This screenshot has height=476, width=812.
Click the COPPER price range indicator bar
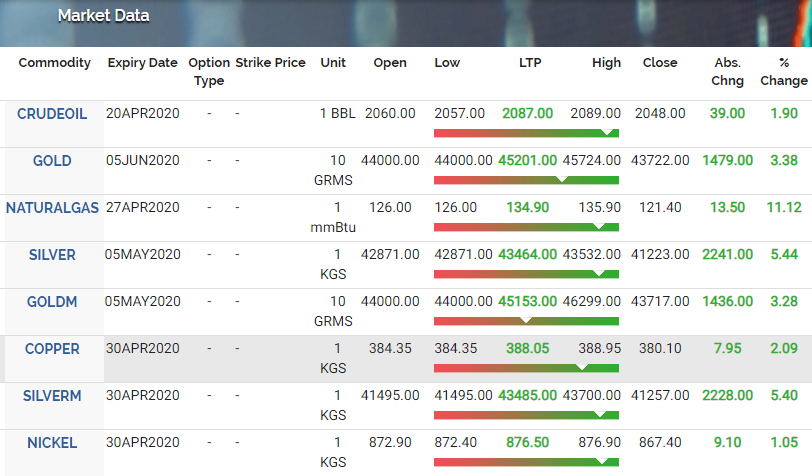tap(526, 368)
